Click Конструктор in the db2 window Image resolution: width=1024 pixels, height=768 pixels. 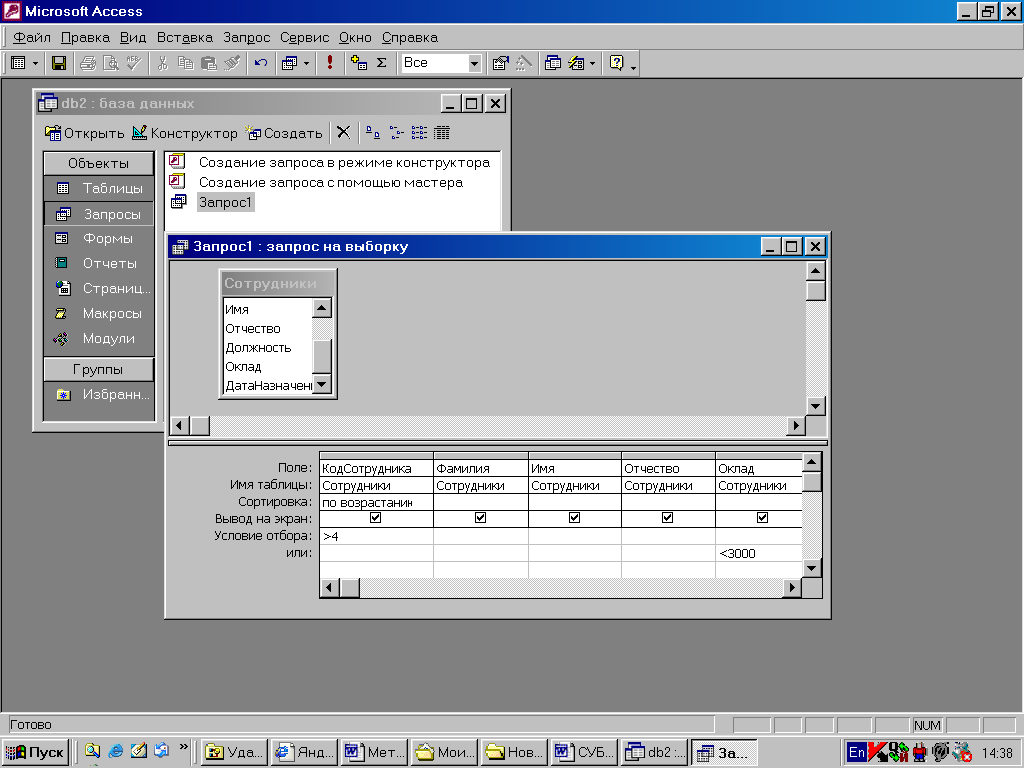[x=185, y=133]
